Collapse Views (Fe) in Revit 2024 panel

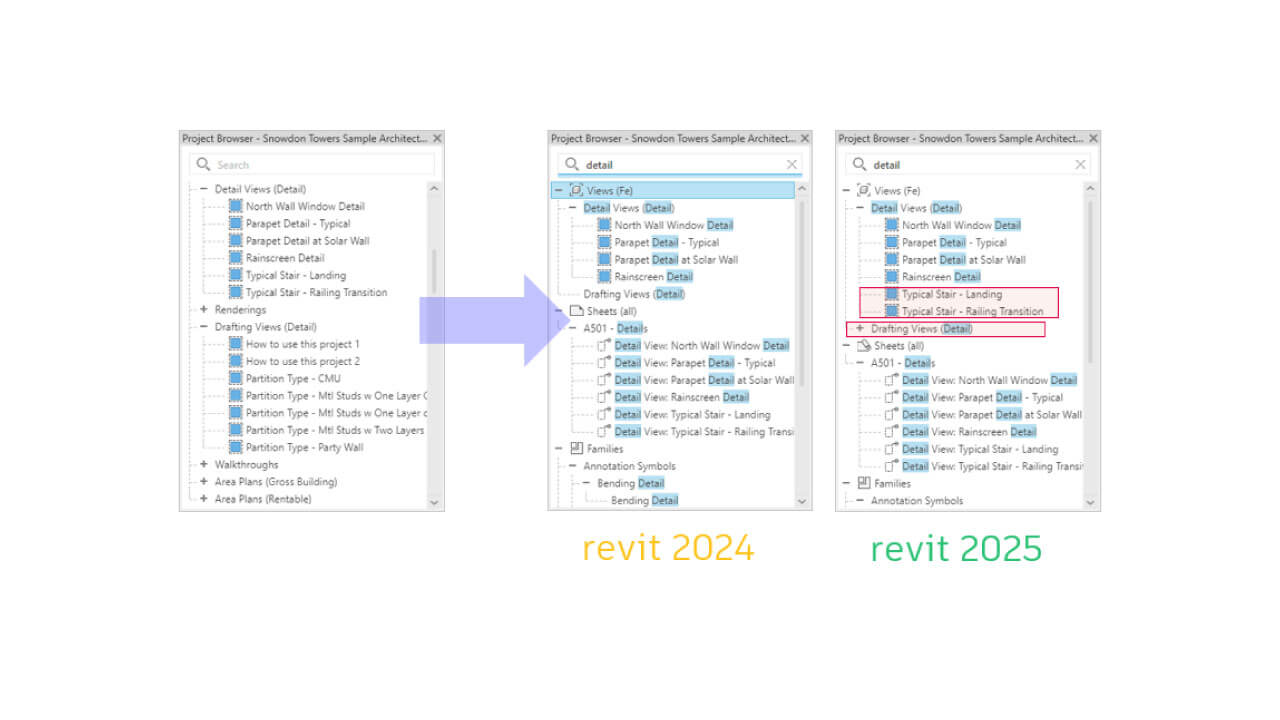click(558, 190)
